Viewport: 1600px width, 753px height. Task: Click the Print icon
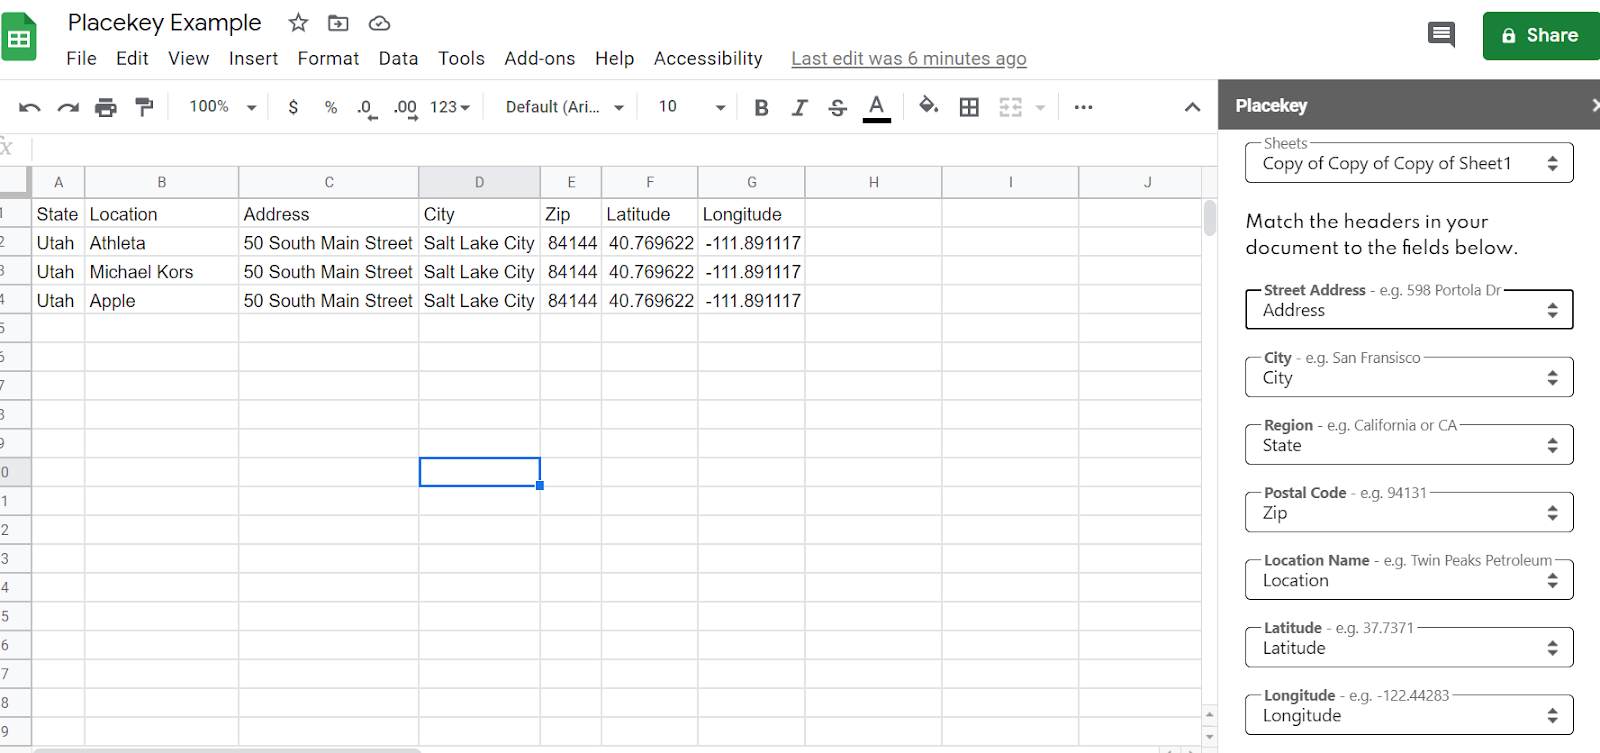pyautogui.click(x=105, y=107)
